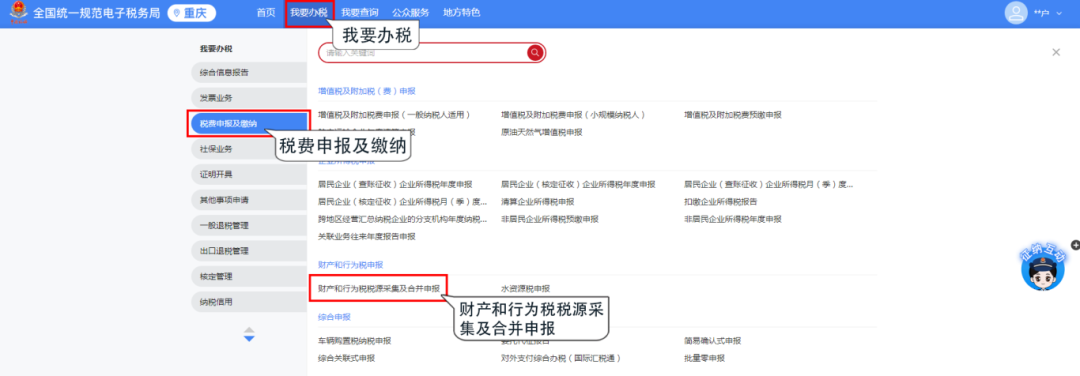Image resolution: width=1080 pixels, height=376 pixels.
Task: Click the 我要办税 sidebar heading
Action: pyautogui.click(x=216, y=49)
